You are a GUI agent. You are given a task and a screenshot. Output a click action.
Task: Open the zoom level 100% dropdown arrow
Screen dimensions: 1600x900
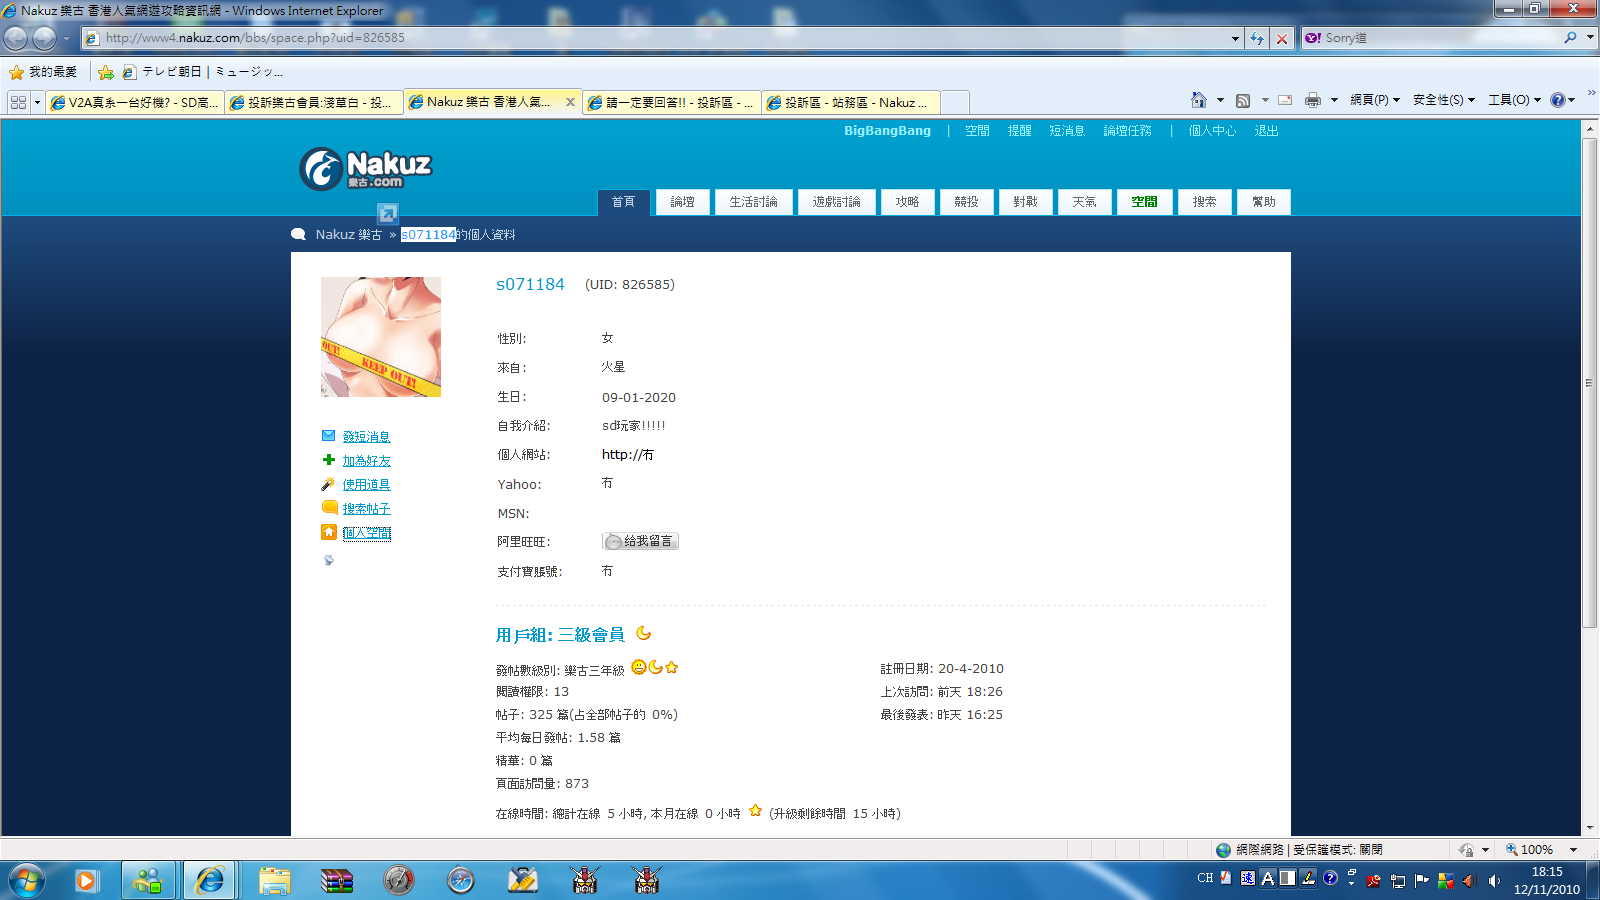pyautogui.click(x=1573, y=850)
